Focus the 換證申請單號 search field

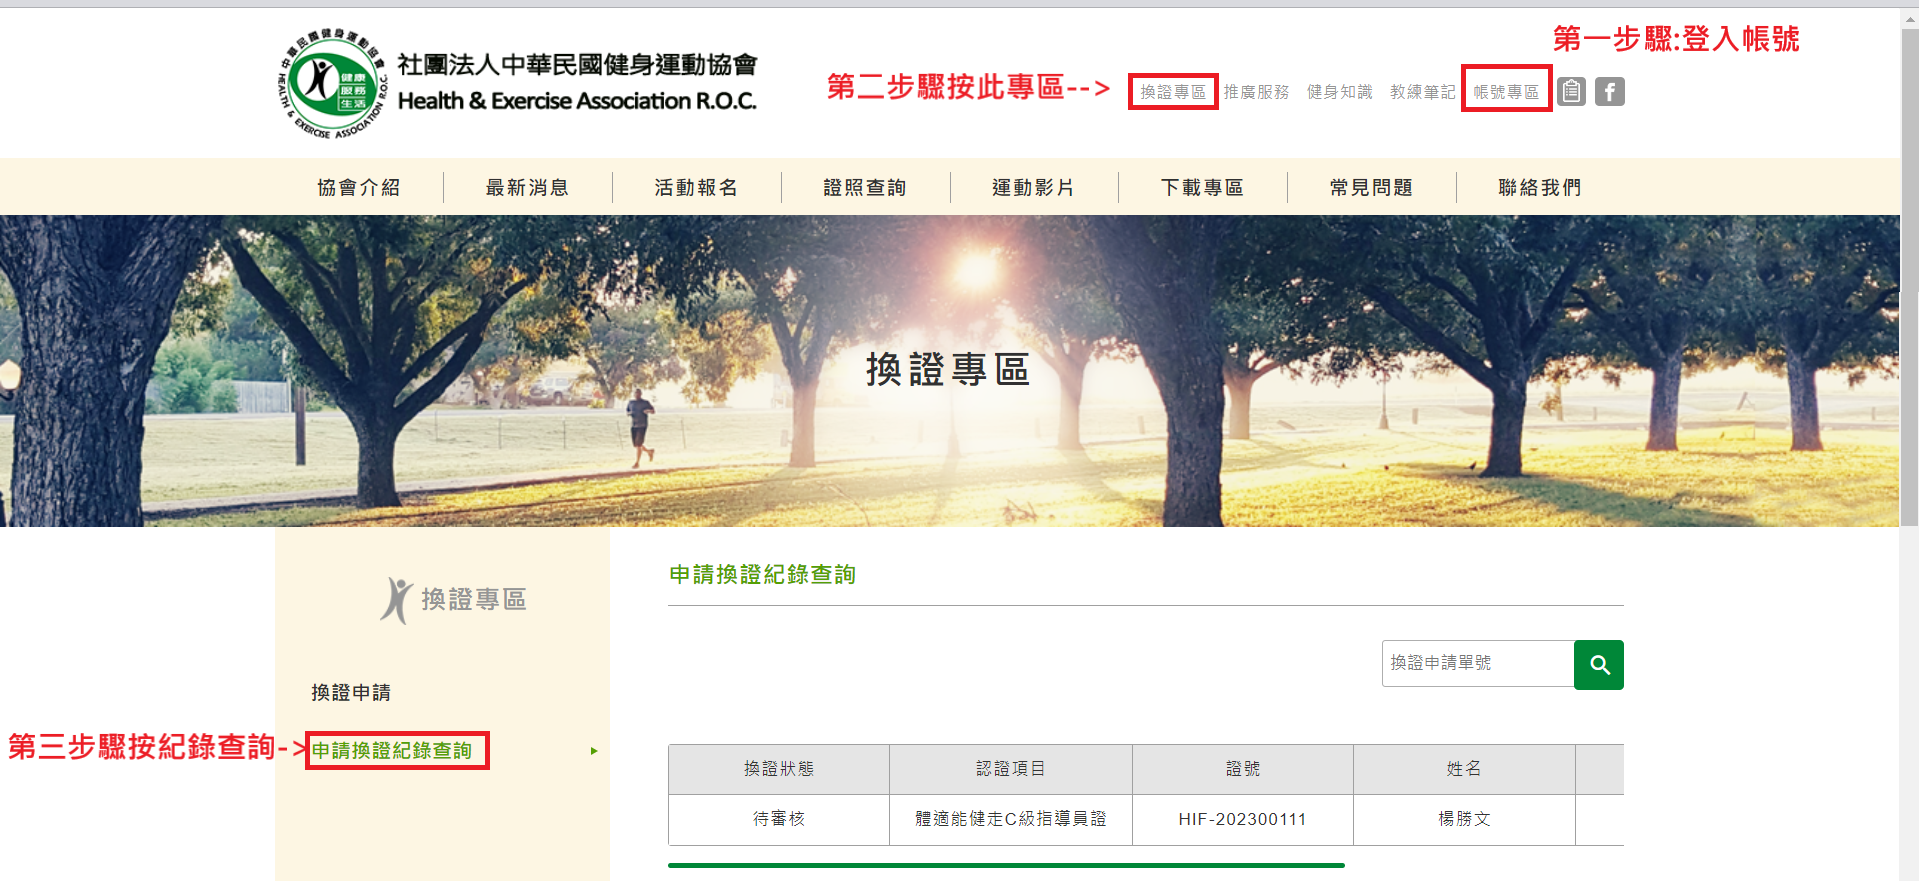tap(1478, 664)
